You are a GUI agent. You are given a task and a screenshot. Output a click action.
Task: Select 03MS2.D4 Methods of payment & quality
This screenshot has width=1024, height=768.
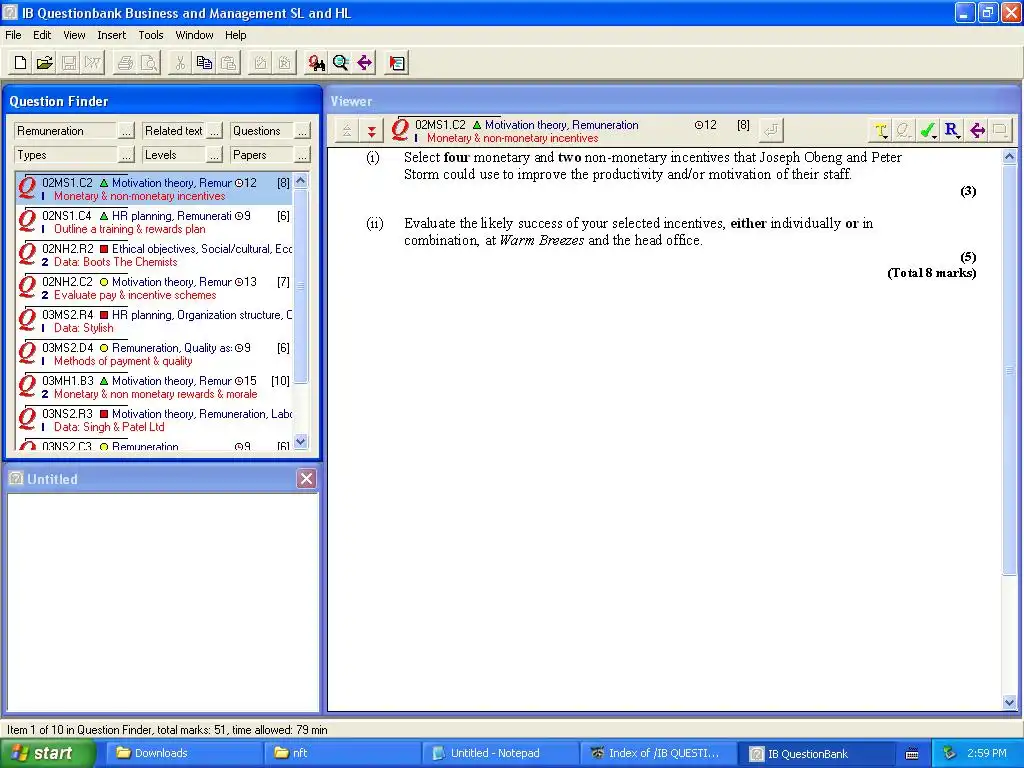click(x=154, y=354)
